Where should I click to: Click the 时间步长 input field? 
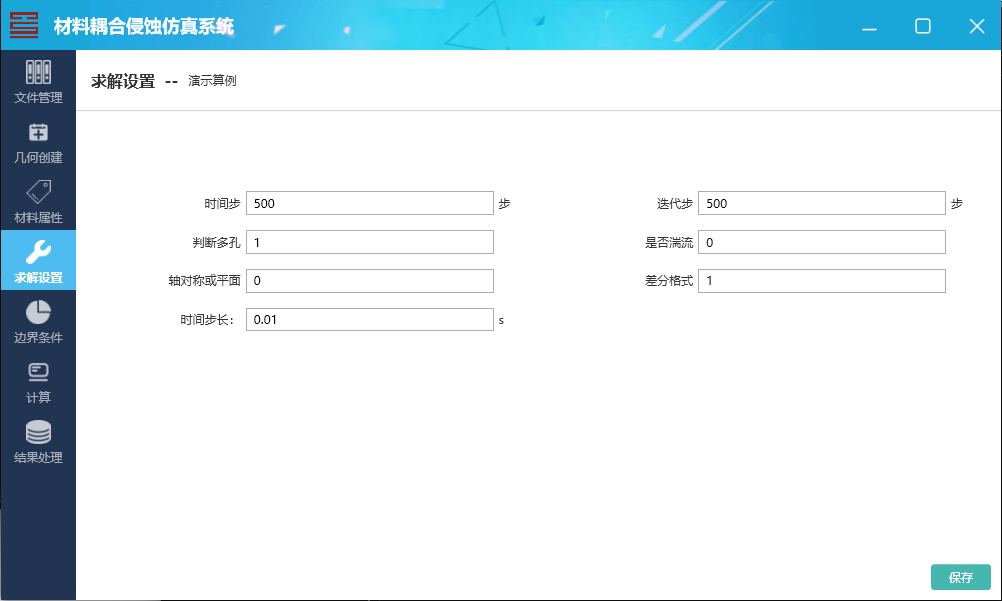click(369, 320)
